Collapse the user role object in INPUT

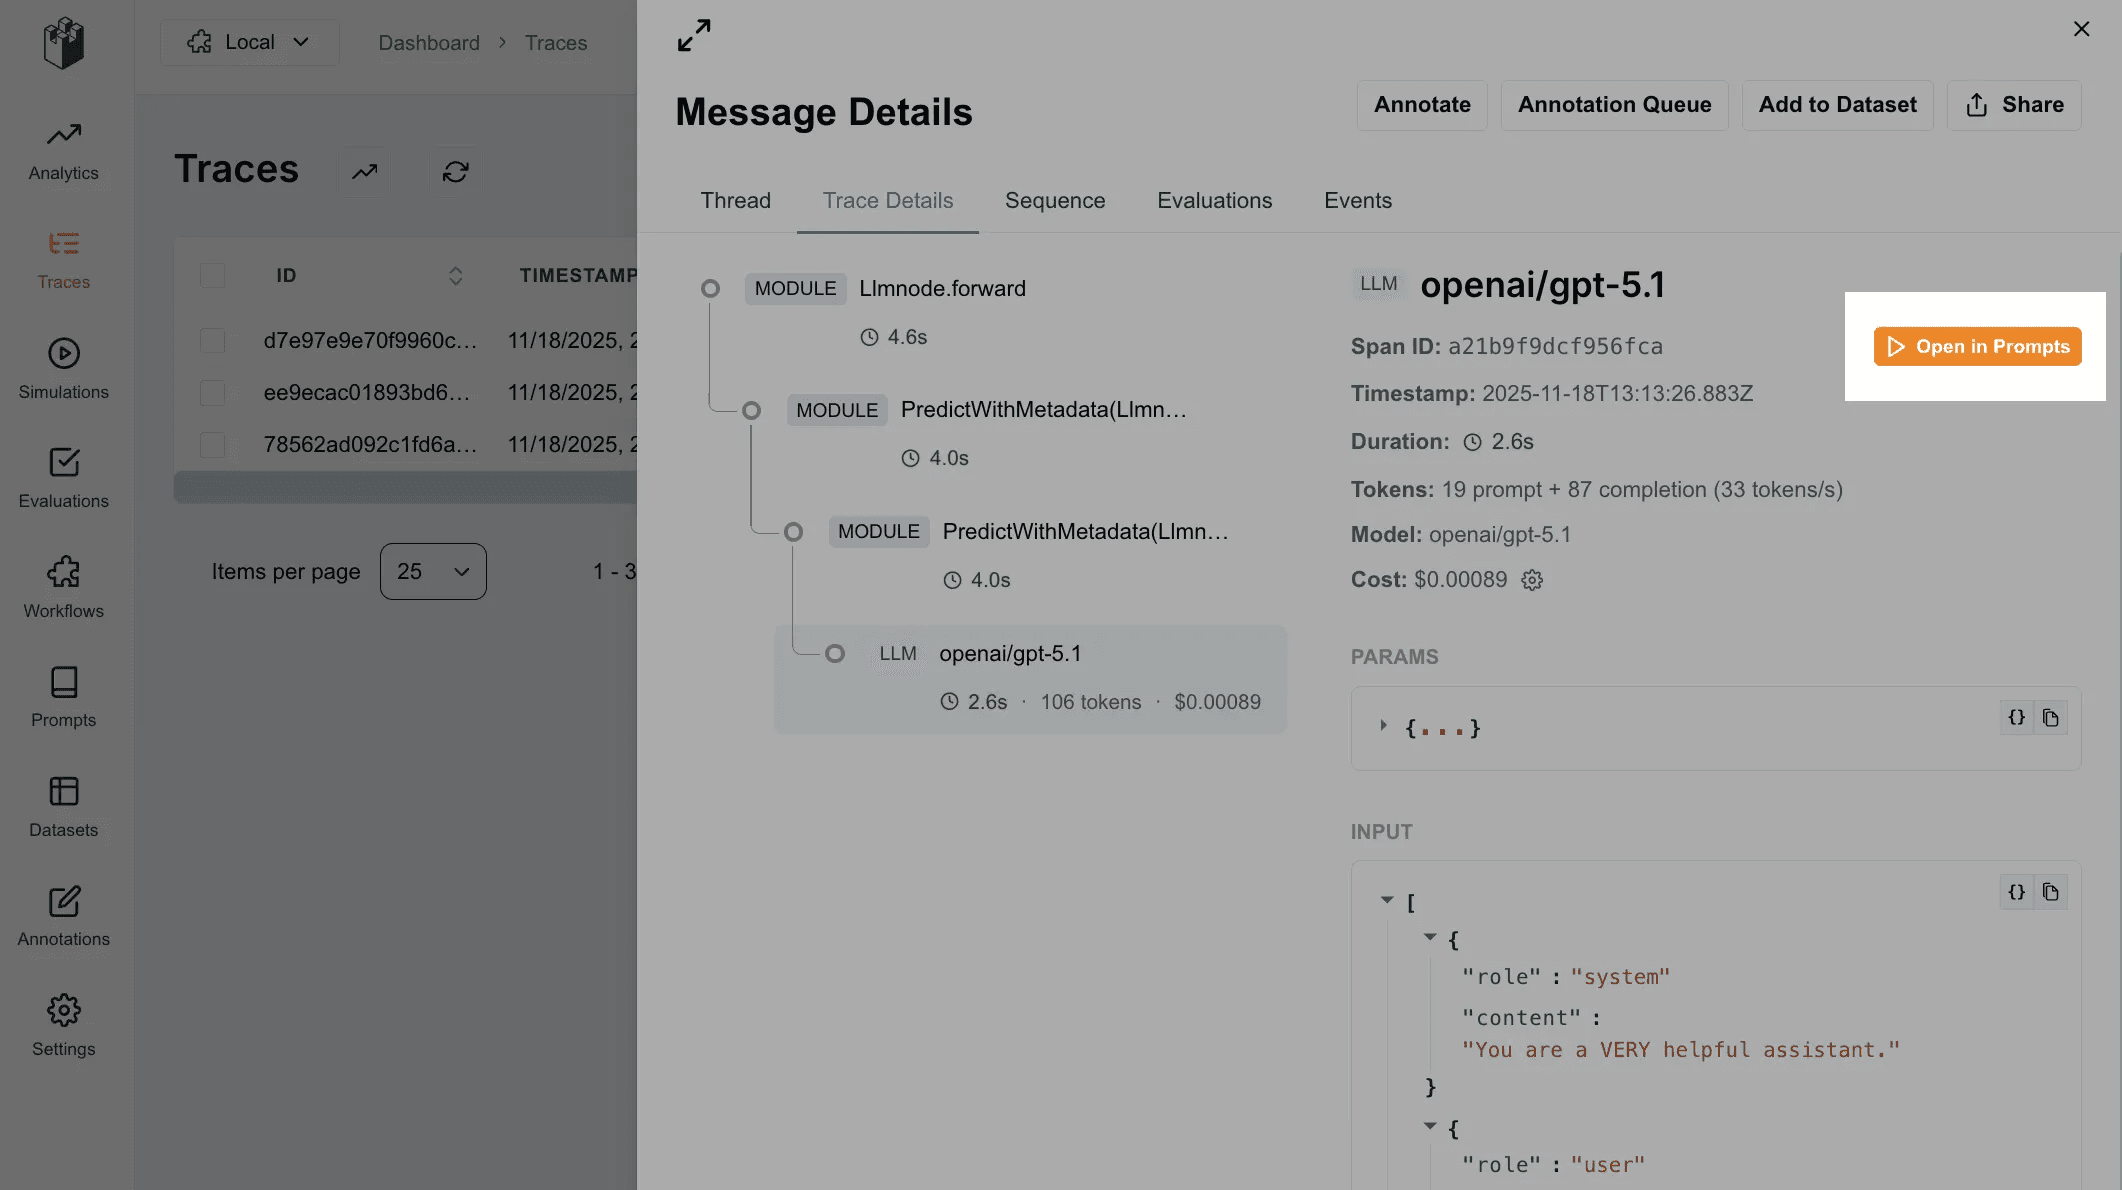coord(1430,1127)
